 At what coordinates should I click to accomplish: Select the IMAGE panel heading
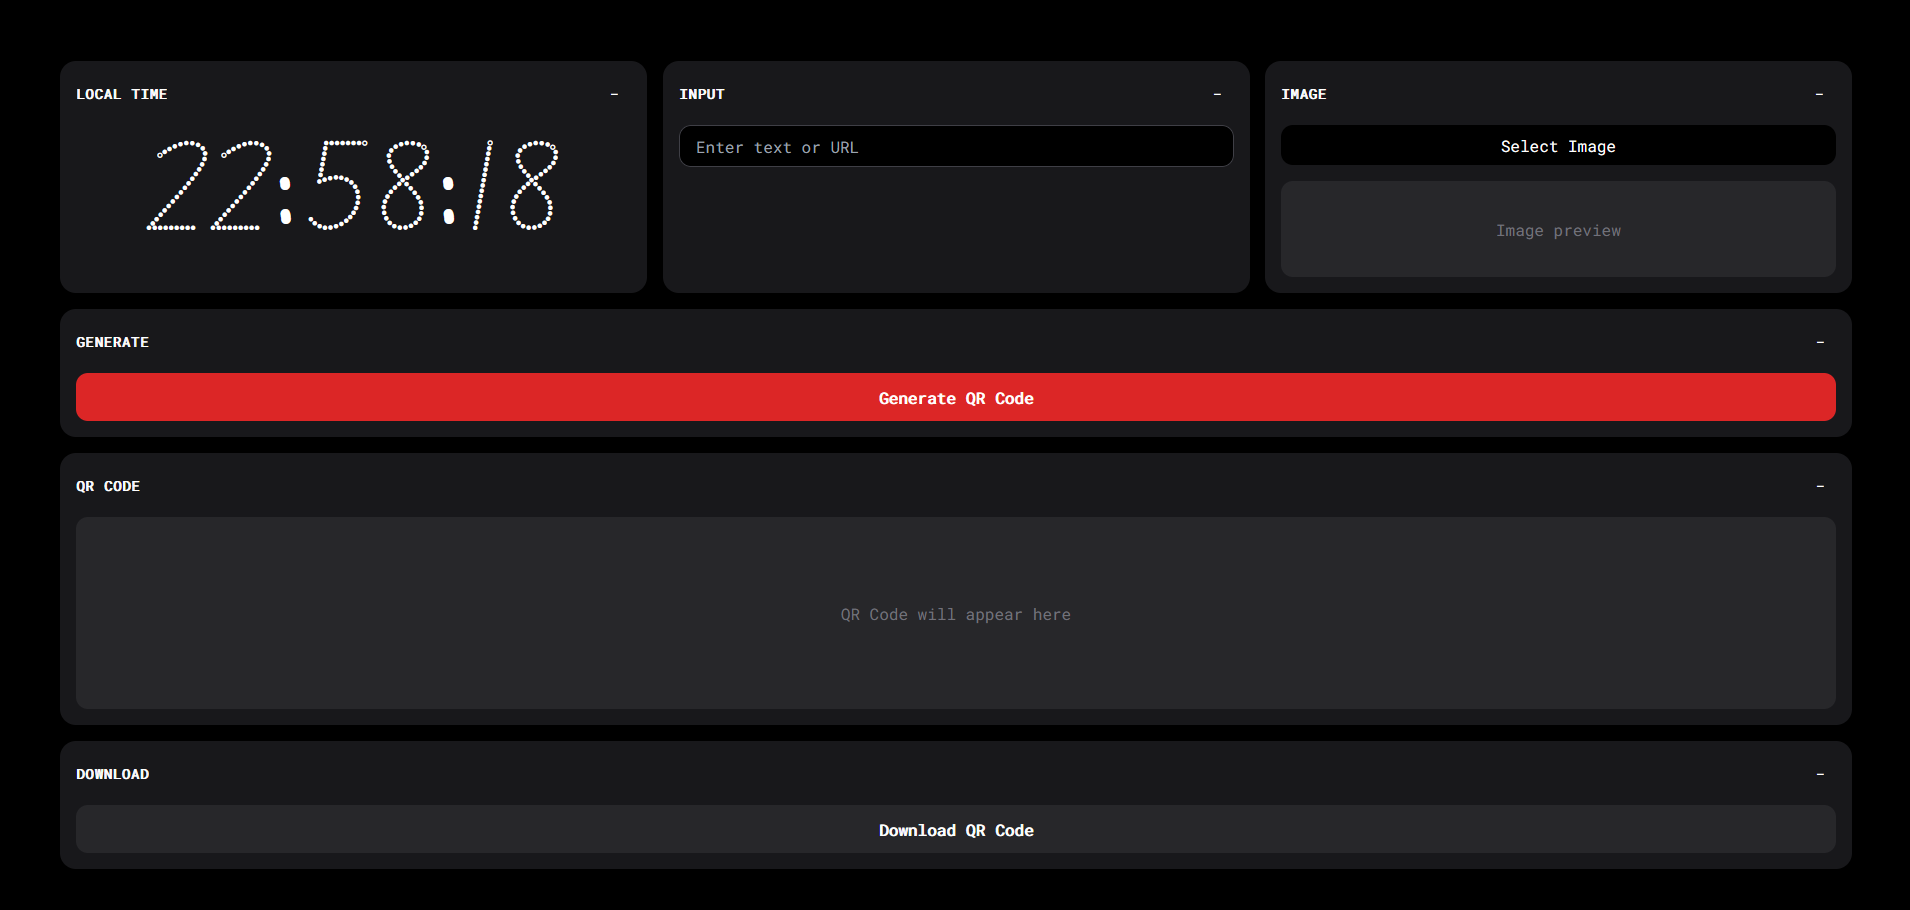click(1304, 94)
